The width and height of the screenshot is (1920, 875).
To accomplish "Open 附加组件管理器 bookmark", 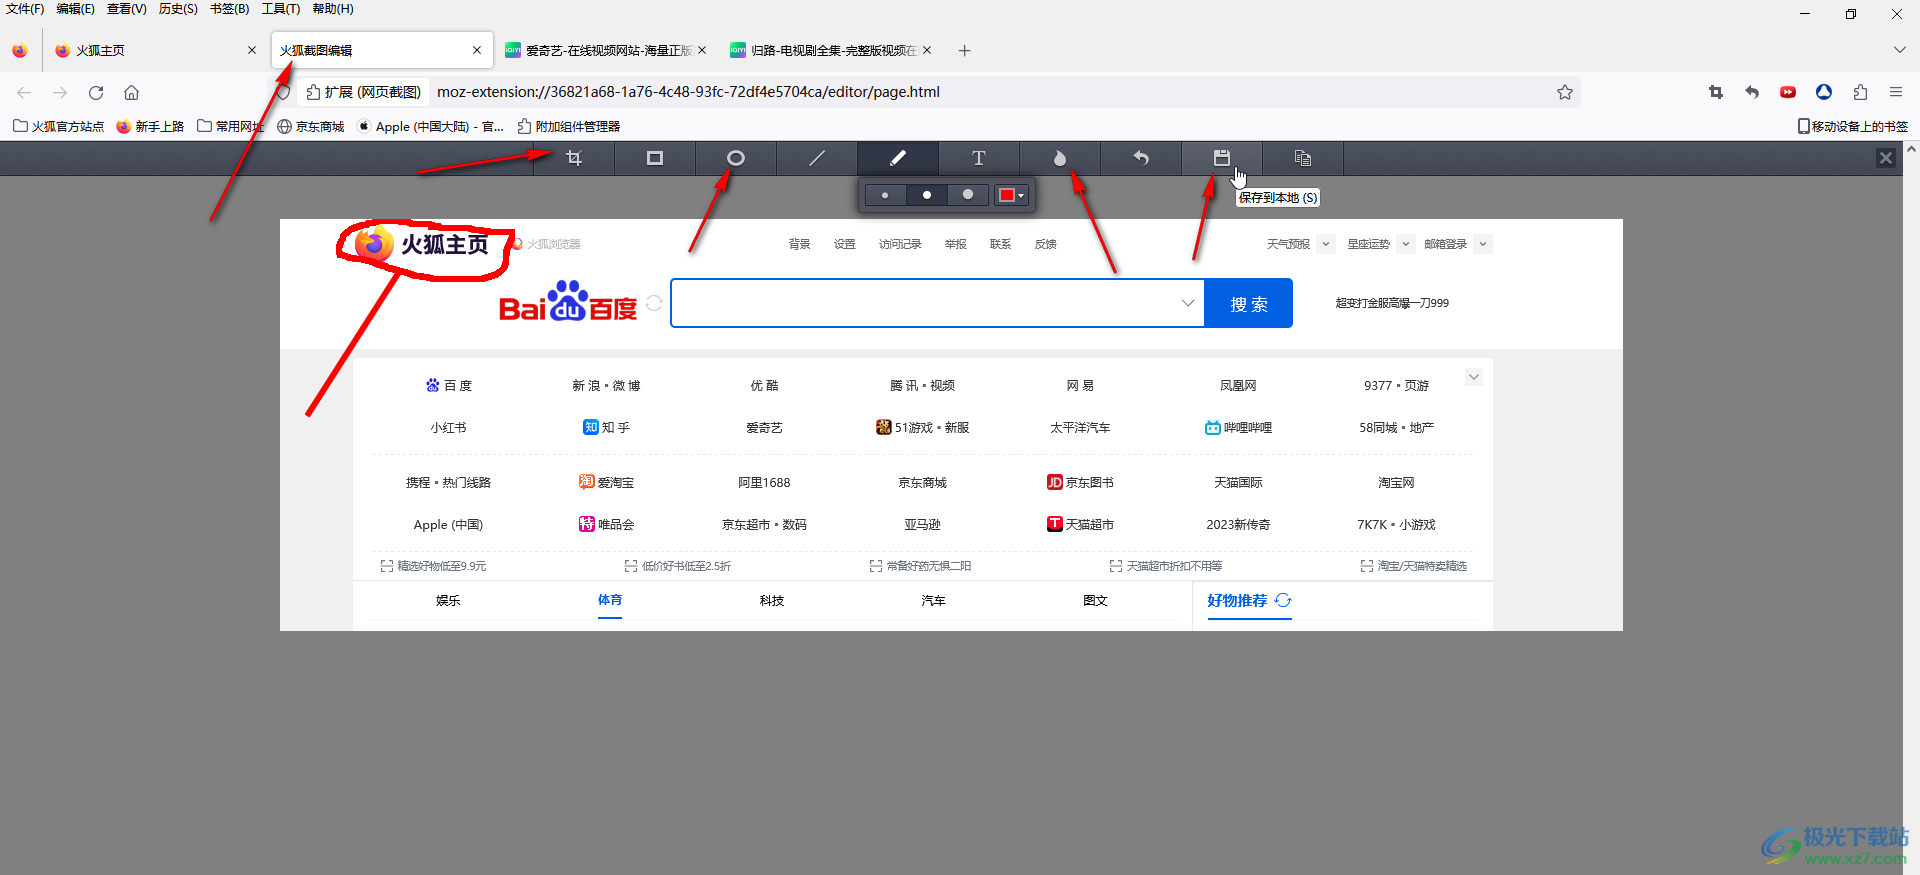I will click(x=569, y=126).
